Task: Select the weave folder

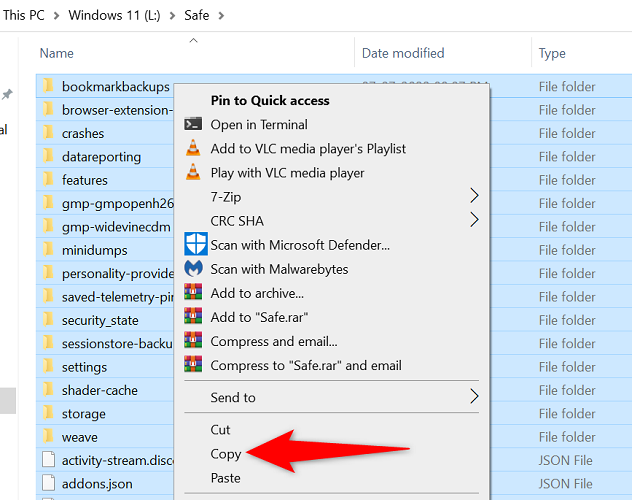Action: [81, 437]
